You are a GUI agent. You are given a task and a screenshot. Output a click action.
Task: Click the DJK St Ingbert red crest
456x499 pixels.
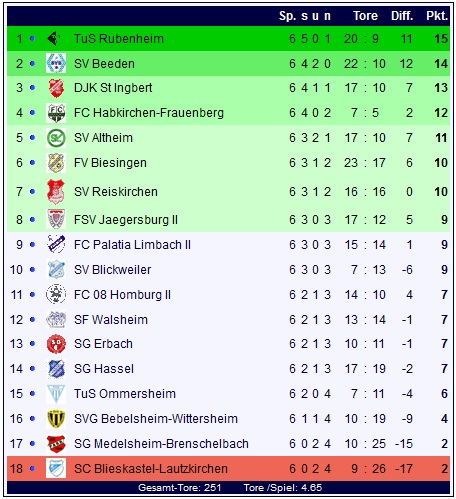click(x=56, y=88)
